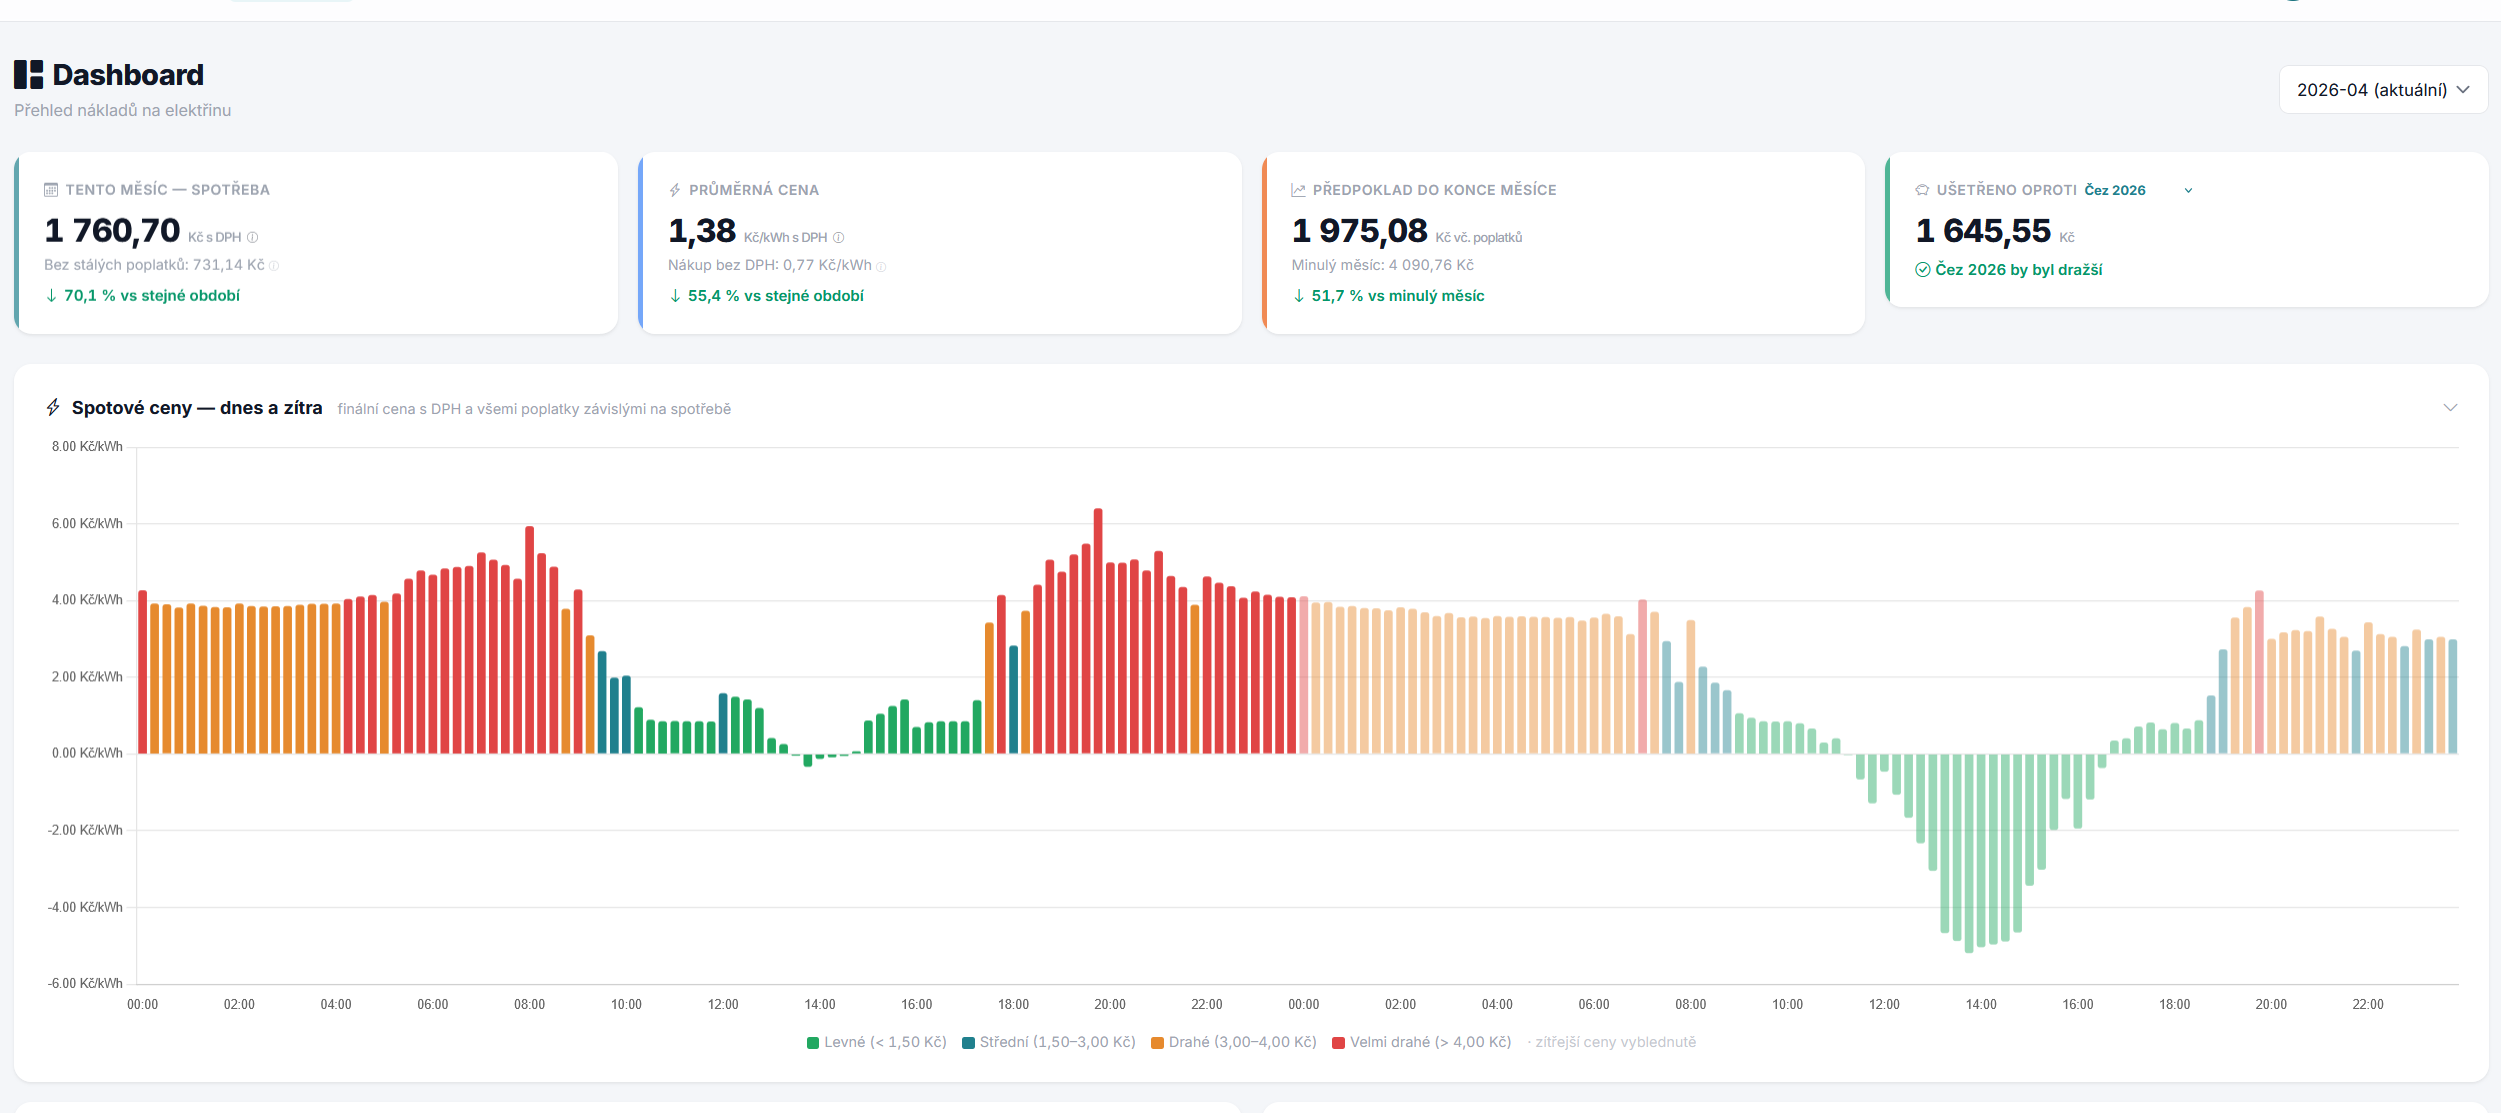
Task: Open the Čez 2026 comparison dropdown
Action: click(x=2188, y=190)
